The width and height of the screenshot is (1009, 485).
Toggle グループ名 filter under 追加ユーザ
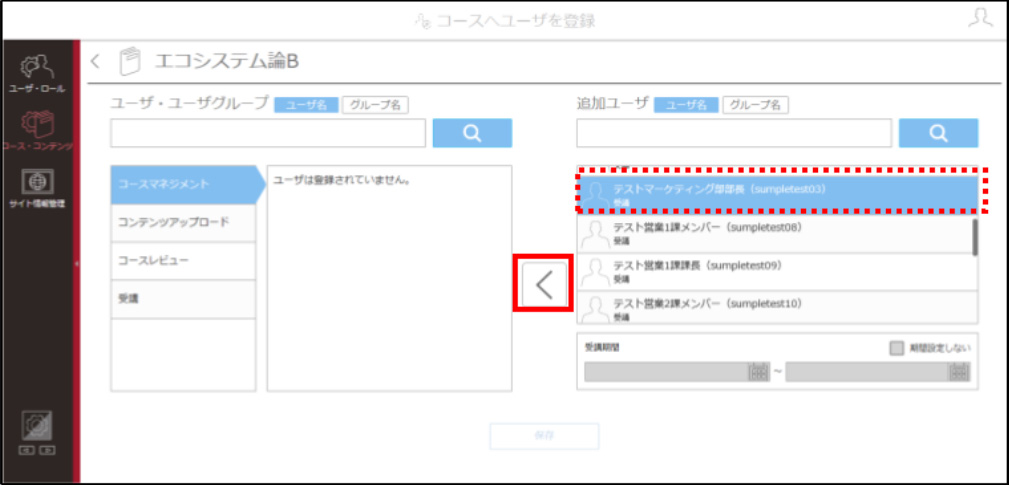[756, 105]
